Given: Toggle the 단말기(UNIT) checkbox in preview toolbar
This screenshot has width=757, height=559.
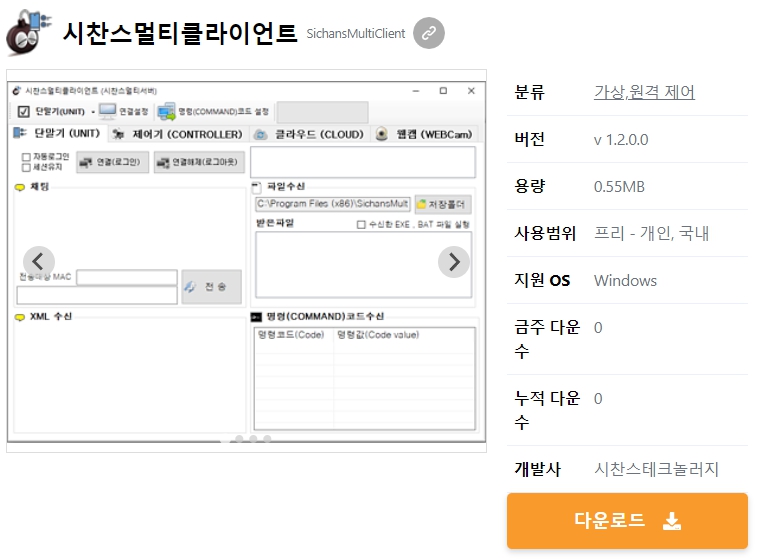Looking at the screenshot, I should click(23, 112).
